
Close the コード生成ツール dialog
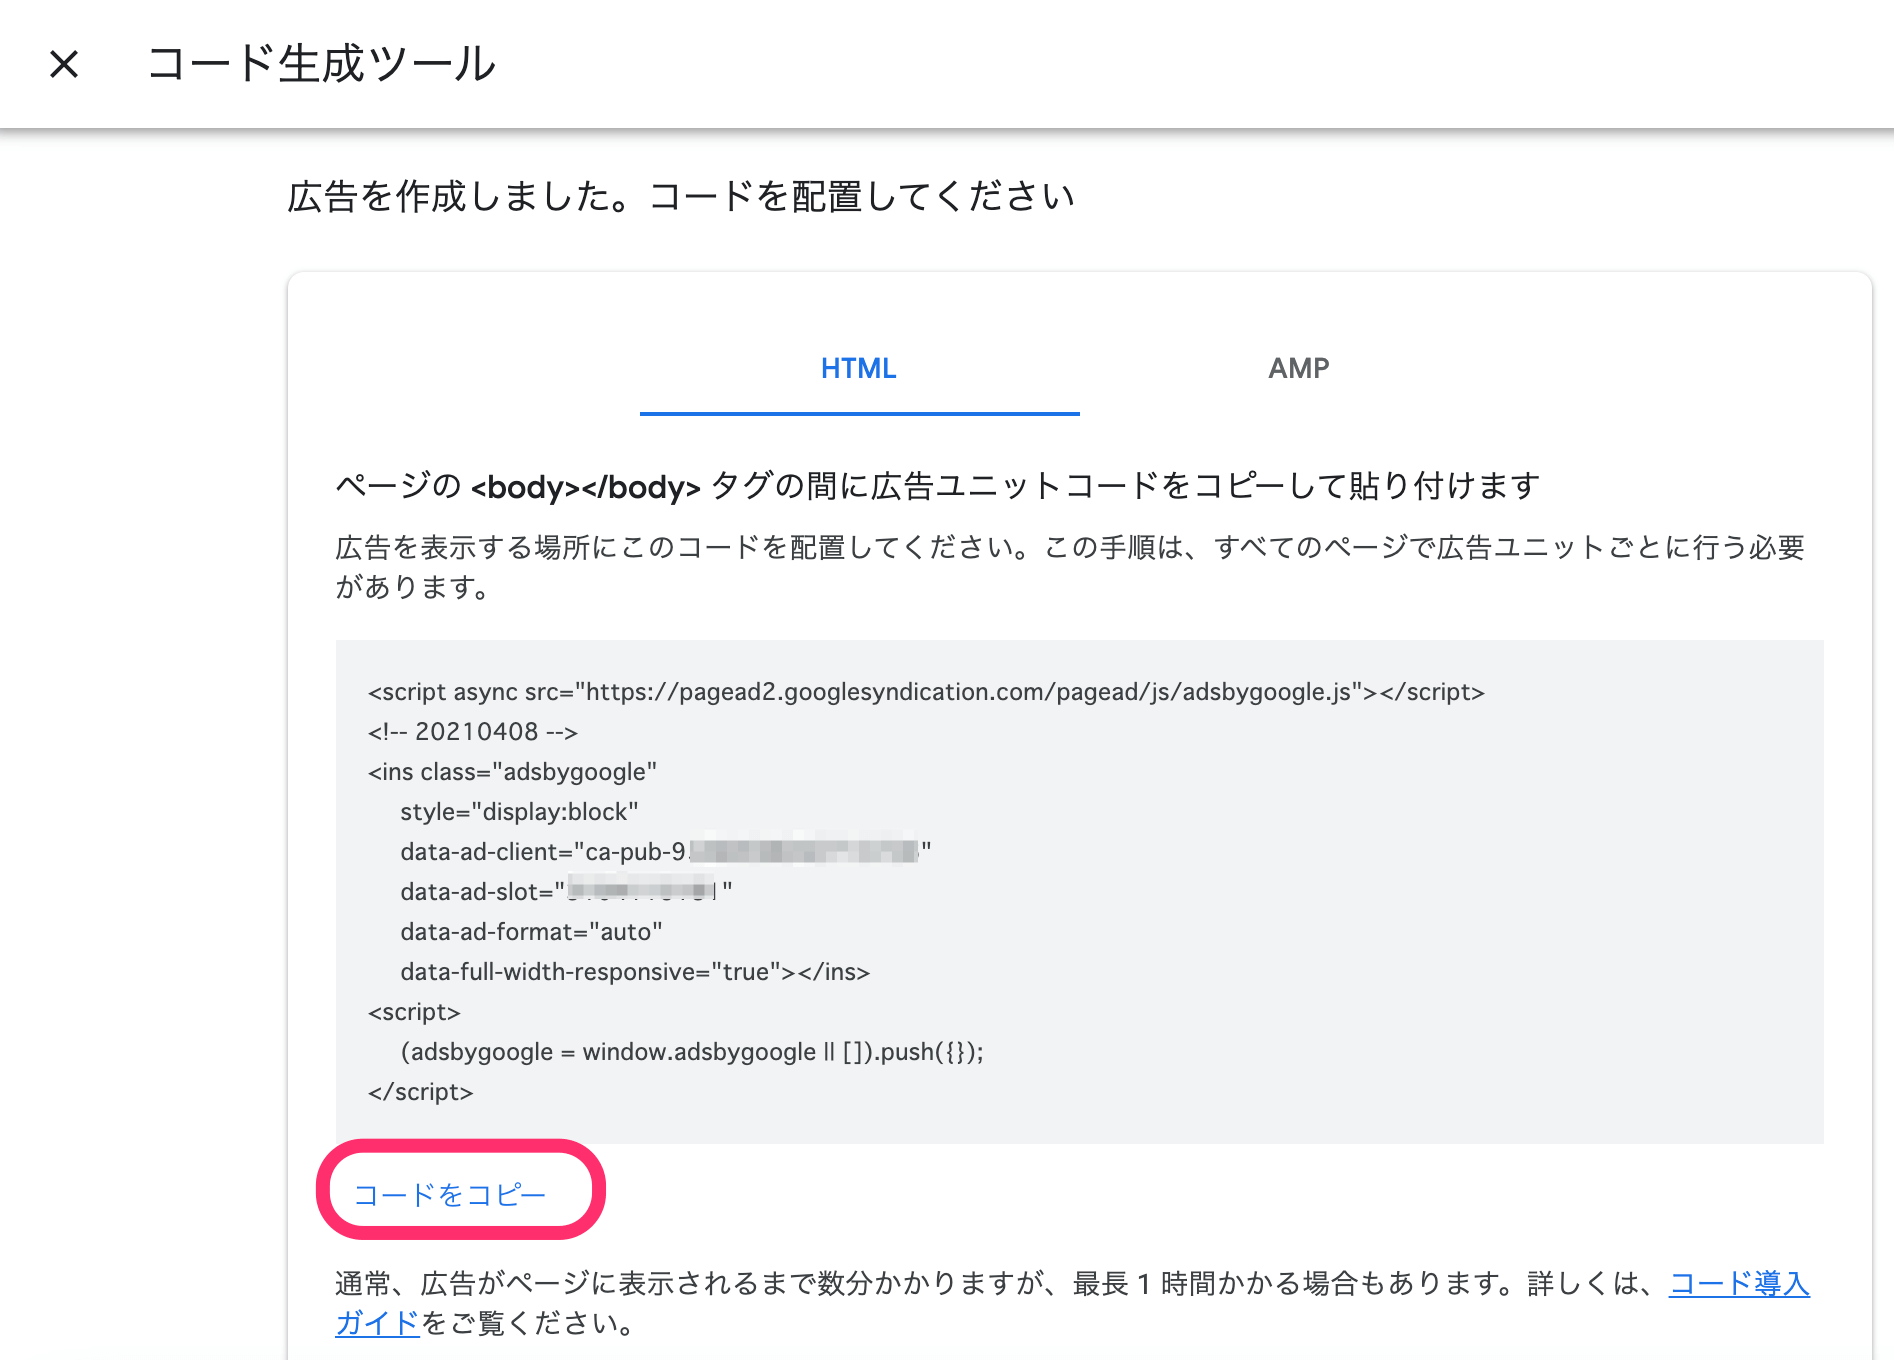[x=64, y=64]
